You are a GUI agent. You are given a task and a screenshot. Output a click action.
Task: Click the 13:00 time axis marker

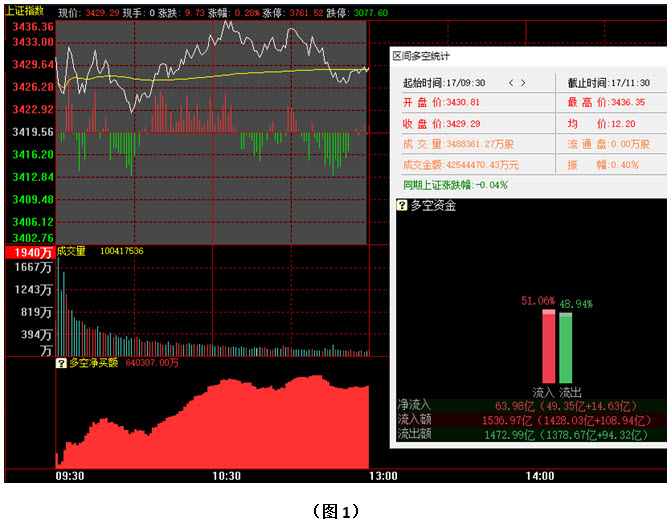coord(383,476)
